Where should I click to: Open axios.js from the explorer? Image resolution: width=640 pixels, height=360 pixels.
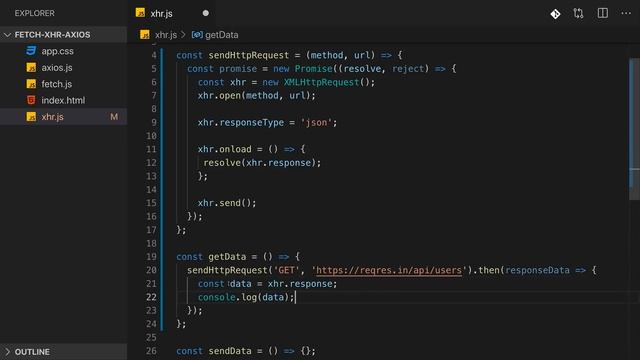click(57, 67)
